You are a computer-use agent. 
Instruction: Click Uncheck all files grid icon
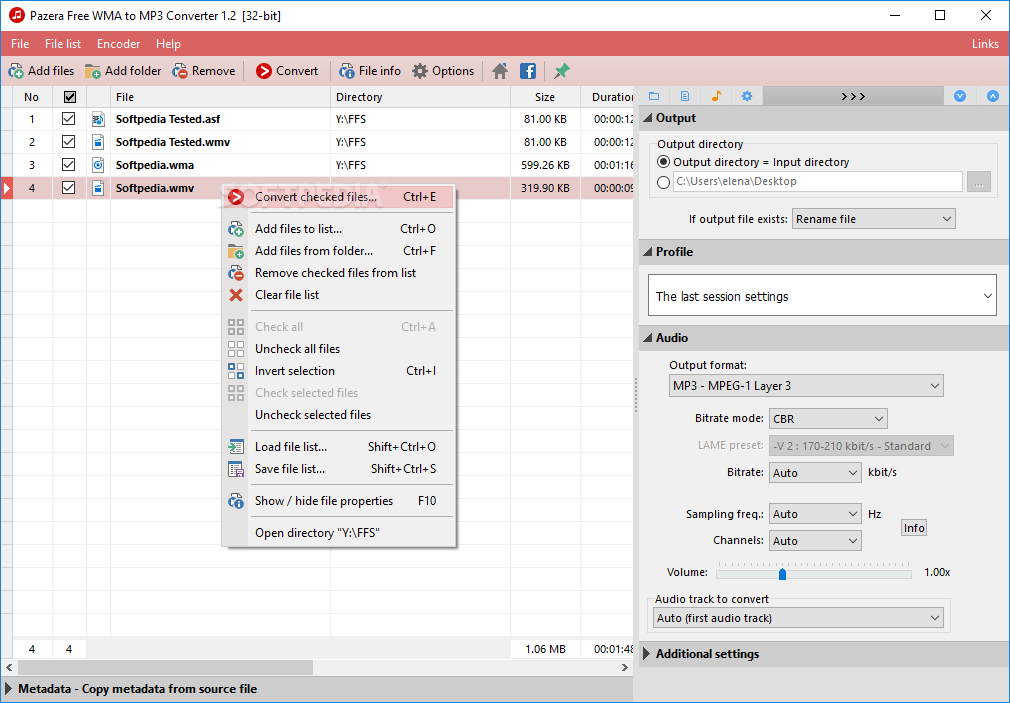pyautogui.click(x=236, y=349)
